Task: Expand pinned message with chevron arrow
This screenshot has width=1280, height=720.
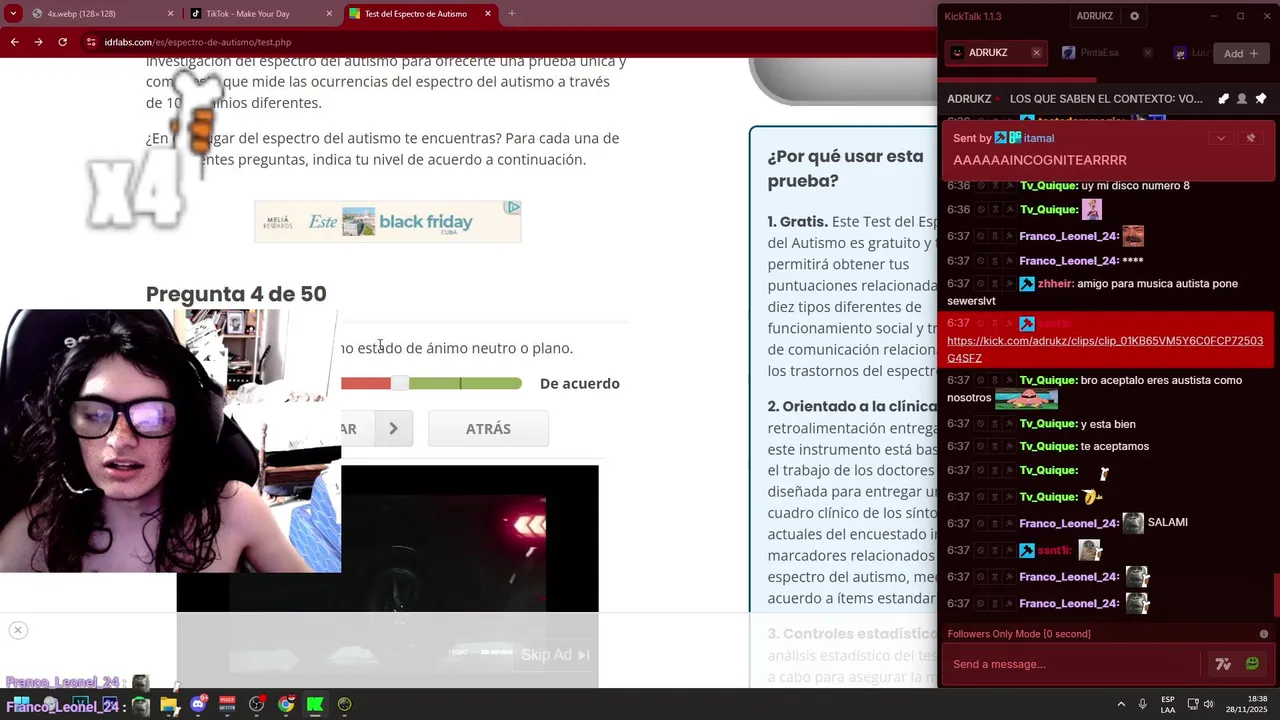Action: point(1220,138)
